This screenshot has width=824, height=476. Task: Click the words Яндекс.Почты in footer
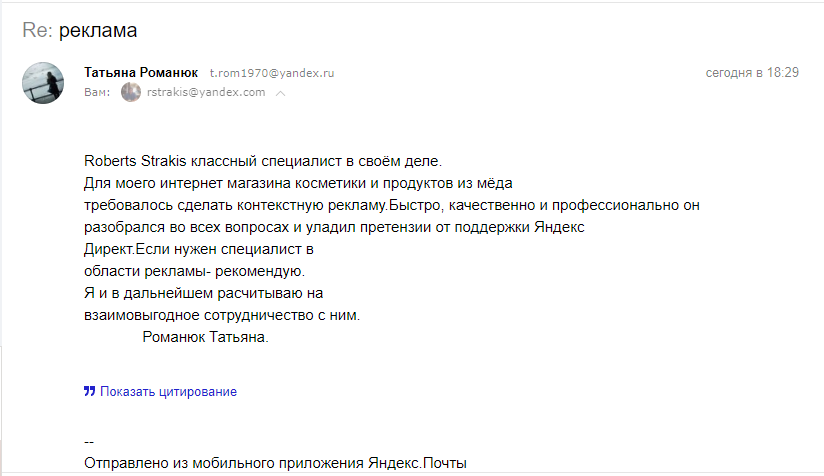point(417,463)
